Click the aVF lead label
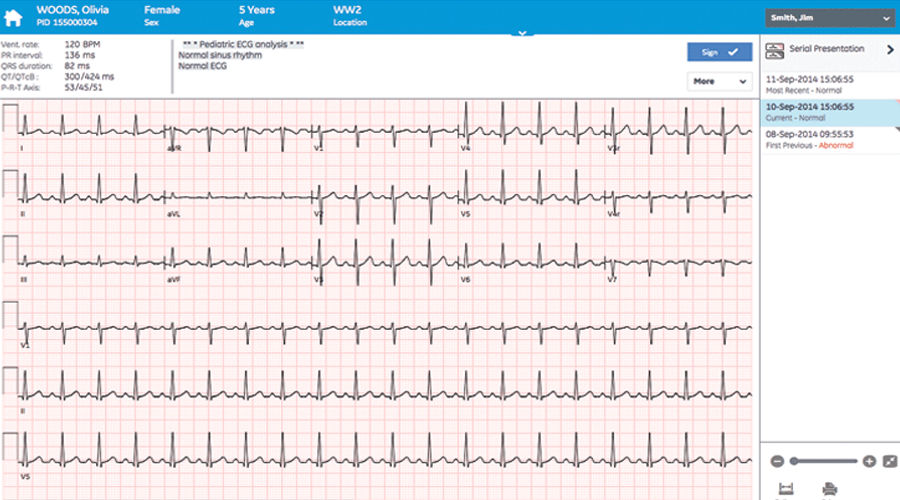This screenshot has height=500, width=900. tap(173, 279)
